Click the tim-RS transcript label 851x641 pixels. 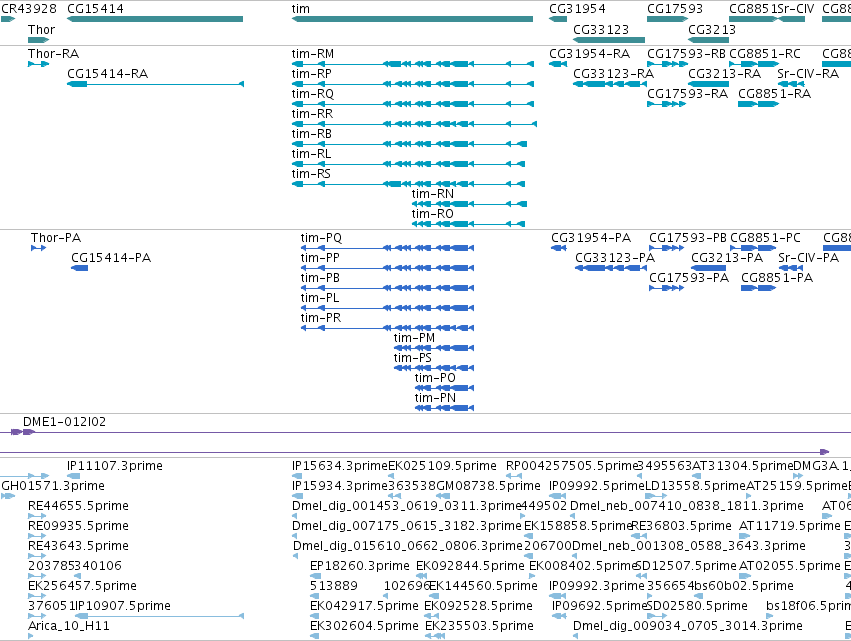pyautogui.click(x=311, y=174)
